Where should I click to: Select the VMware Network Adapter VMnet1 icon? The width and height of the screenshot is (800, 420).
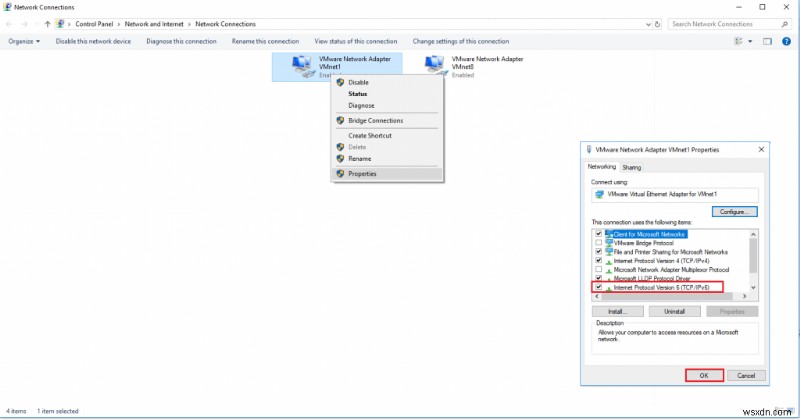point(299,66)
